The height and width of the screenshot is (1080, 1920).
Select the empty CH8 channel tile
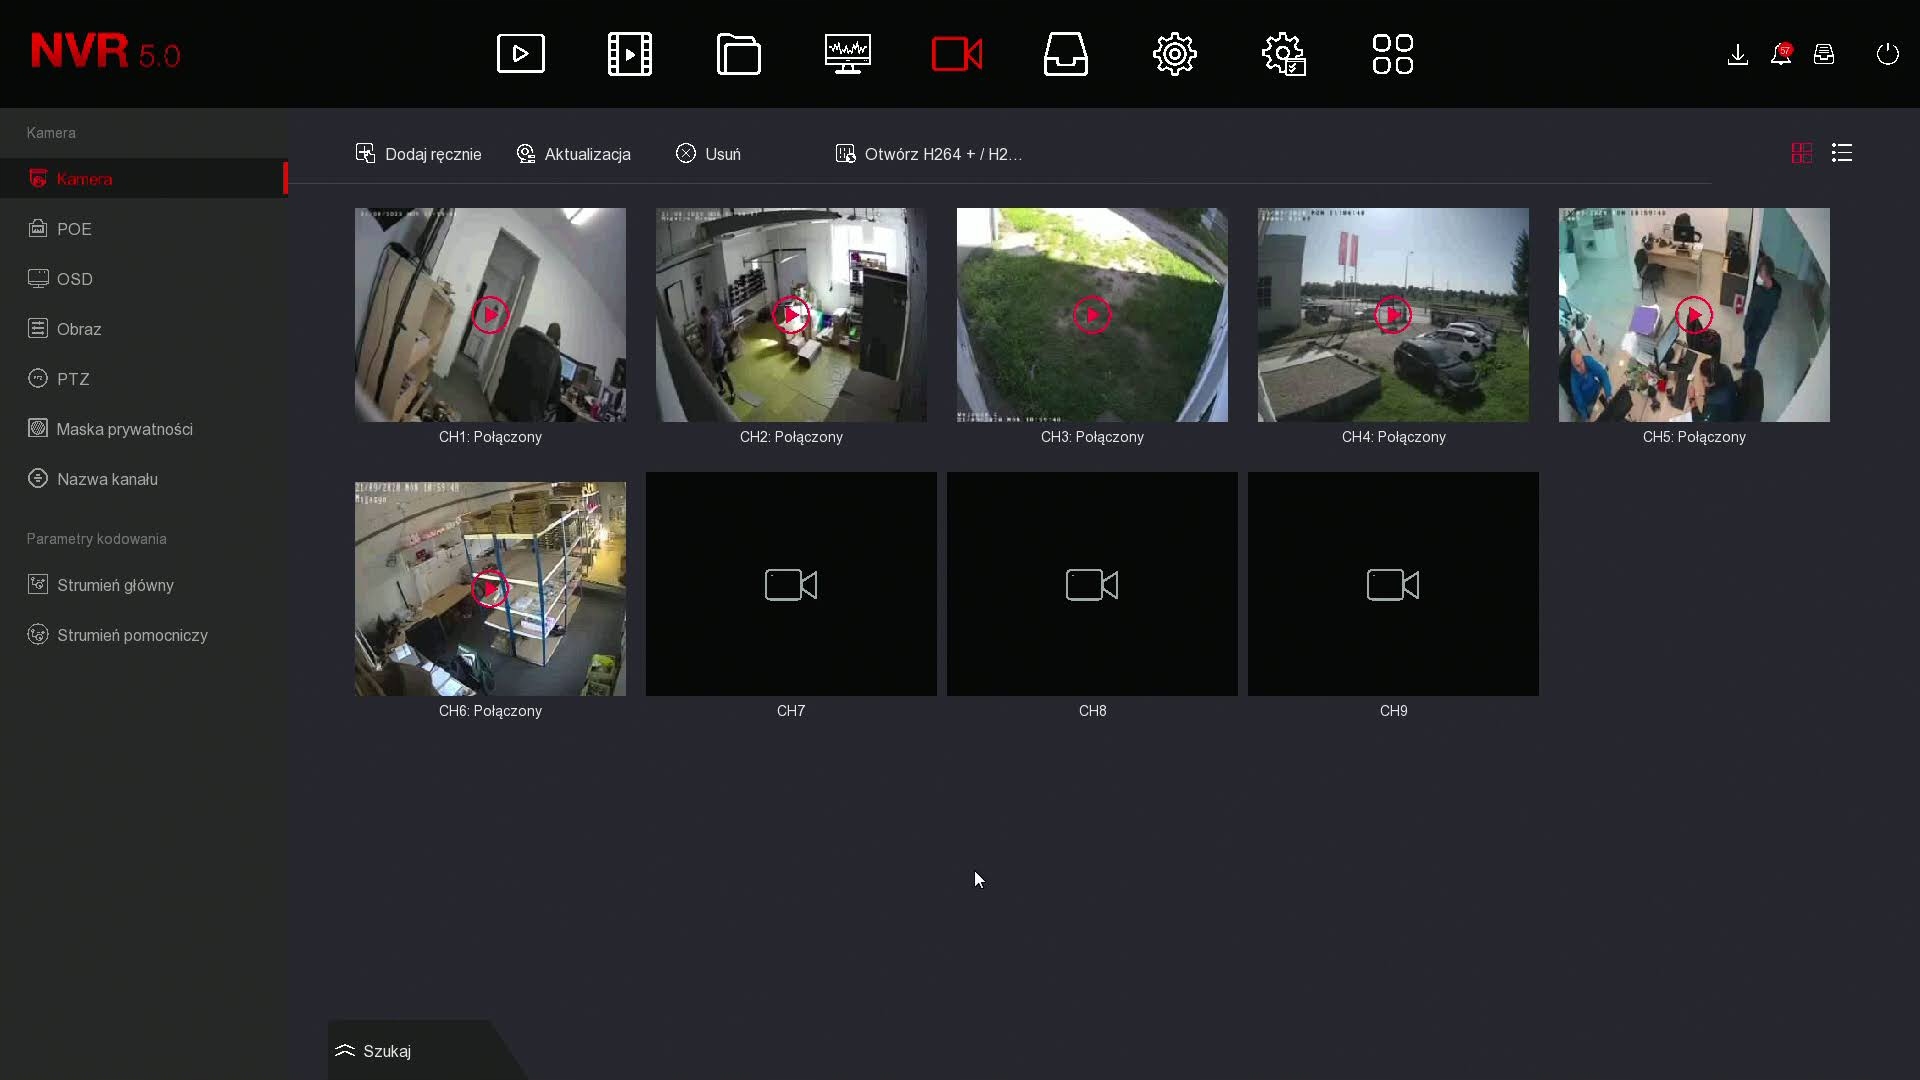coord(1092,585)
